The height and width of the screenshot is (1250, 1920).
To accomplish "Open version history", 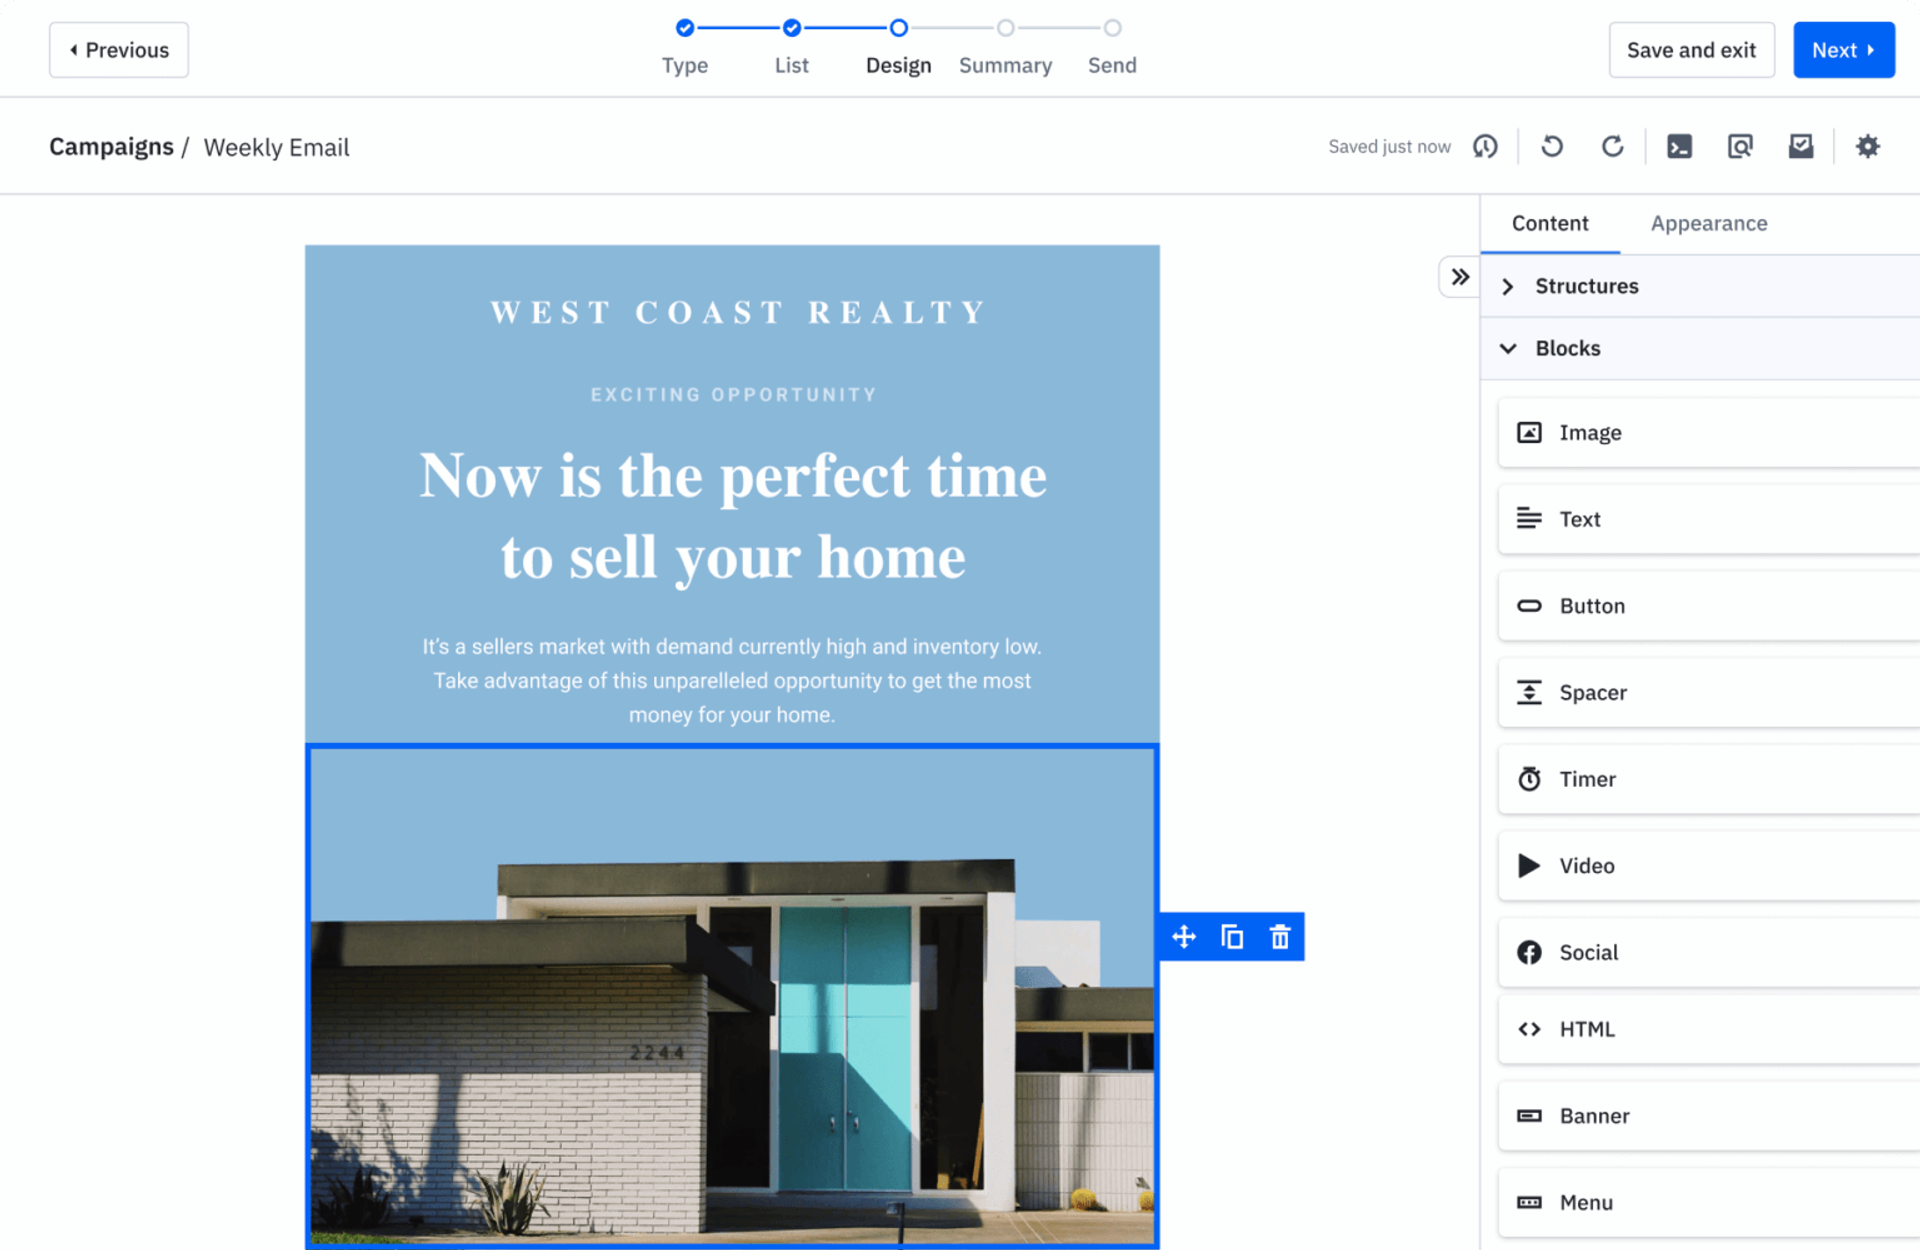I will [x=1485, y=146].
